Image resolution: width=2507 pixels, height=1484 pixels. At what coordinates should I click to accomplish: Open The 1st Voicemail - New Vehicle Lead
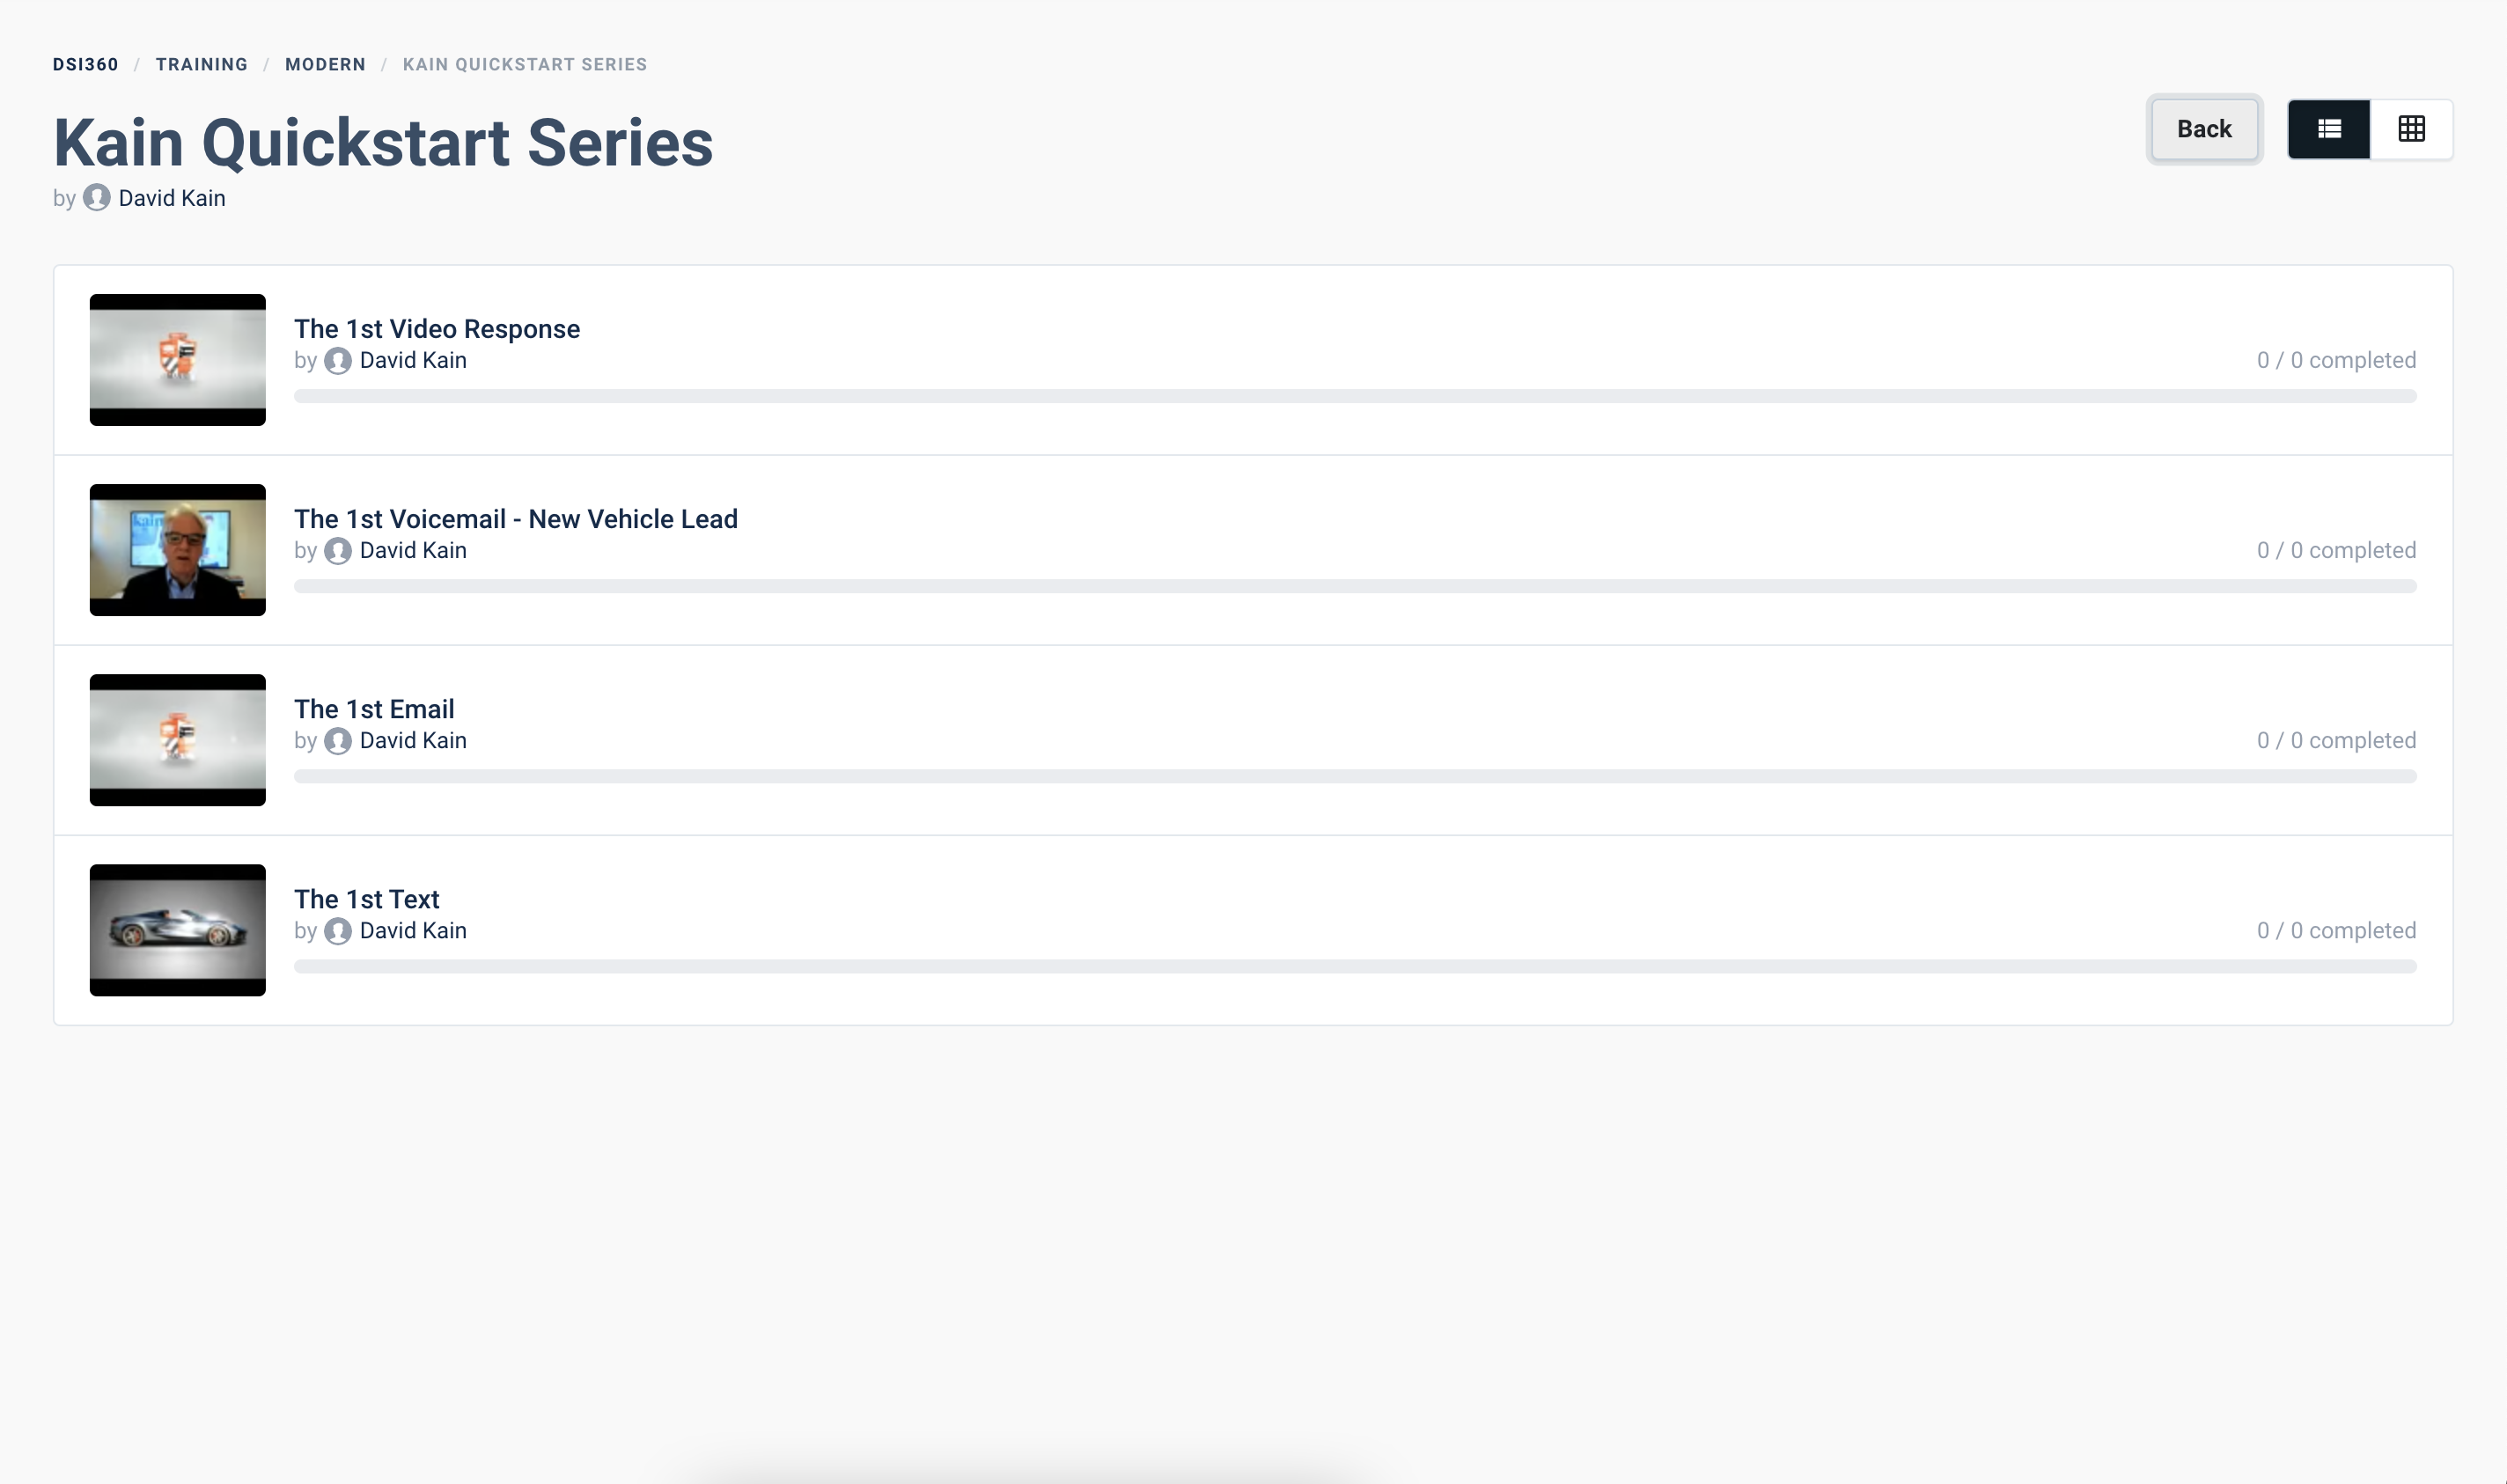pyautogui.click(x=516, y=519)
